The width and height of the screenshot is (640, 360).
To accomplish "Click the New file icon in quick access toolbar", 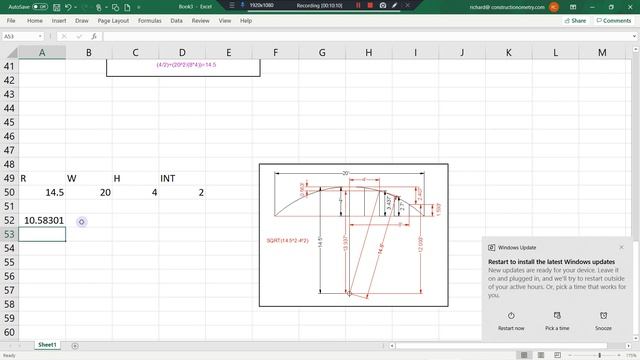I will (x=127, y=7).
